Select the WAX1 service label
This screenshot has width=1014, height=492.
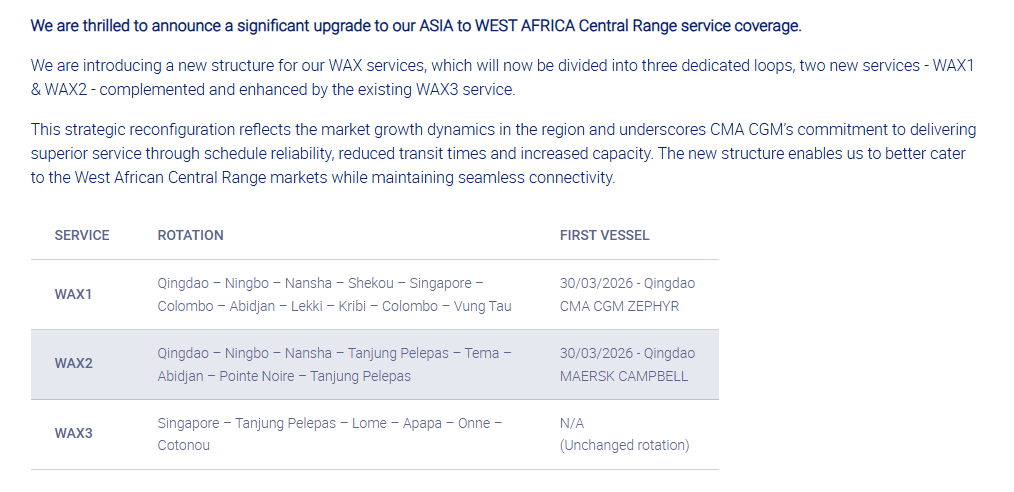73,295
